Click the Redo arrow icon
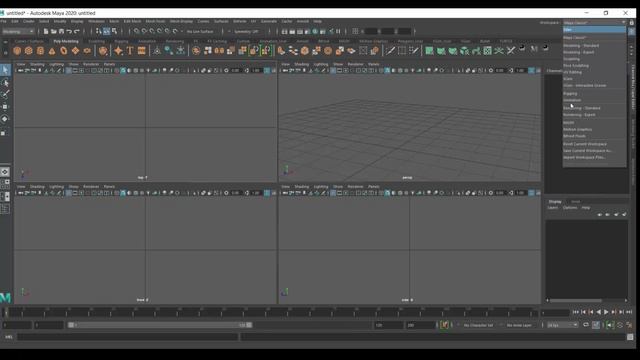640x360 pixels. (x=77, y=31)
